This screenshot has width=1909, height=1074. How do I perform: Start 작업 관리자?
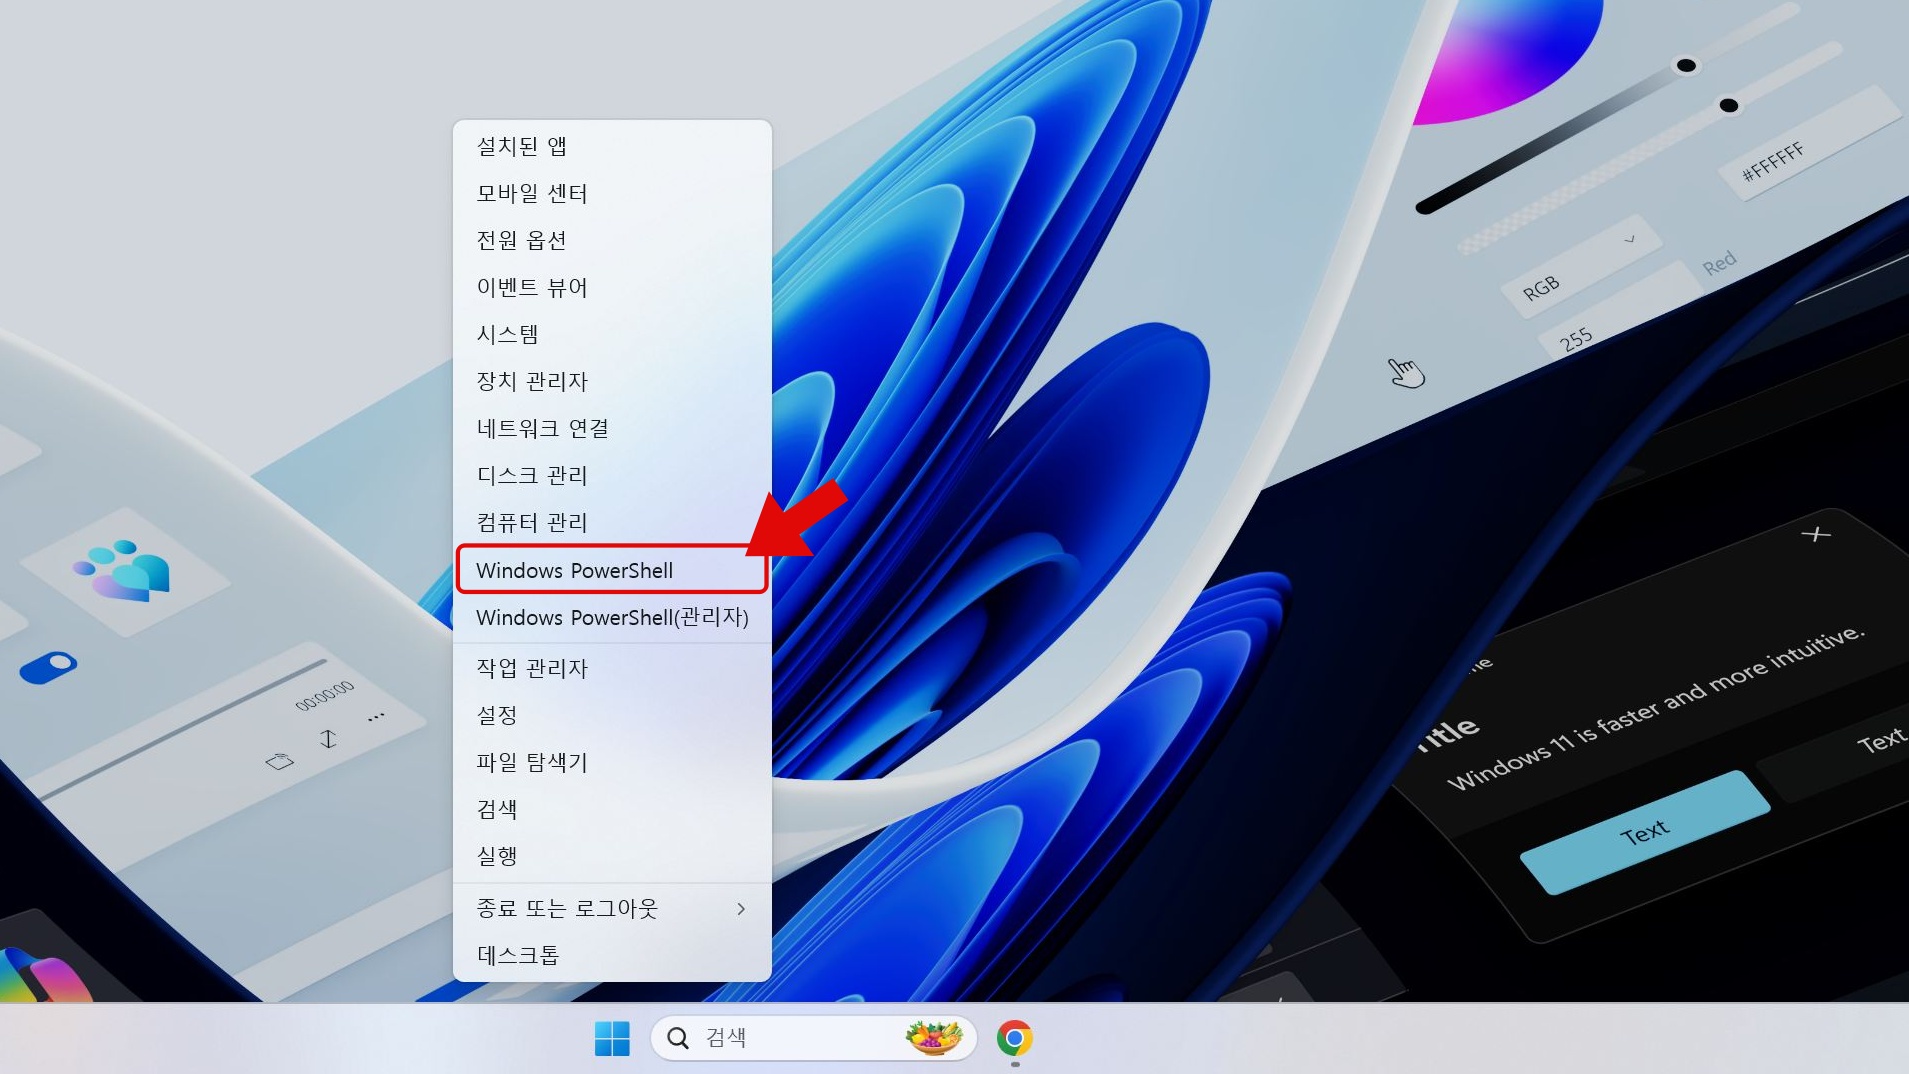pyautogui.click(x=532, y=668)
